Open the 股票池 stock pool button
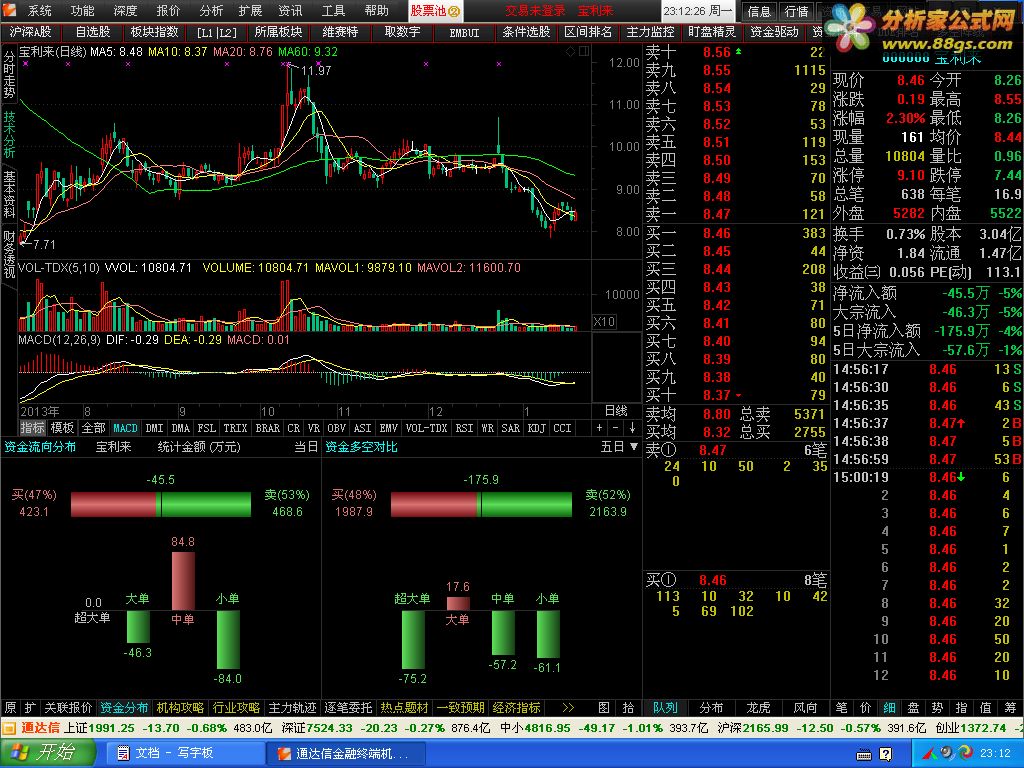 pos(436,10)
